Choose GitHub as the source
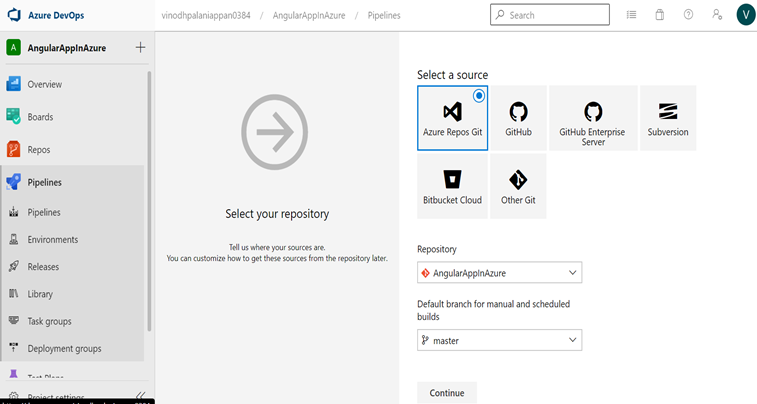This screenshot has width=757, height=404. pyautogui.click(x=518, y=118)
